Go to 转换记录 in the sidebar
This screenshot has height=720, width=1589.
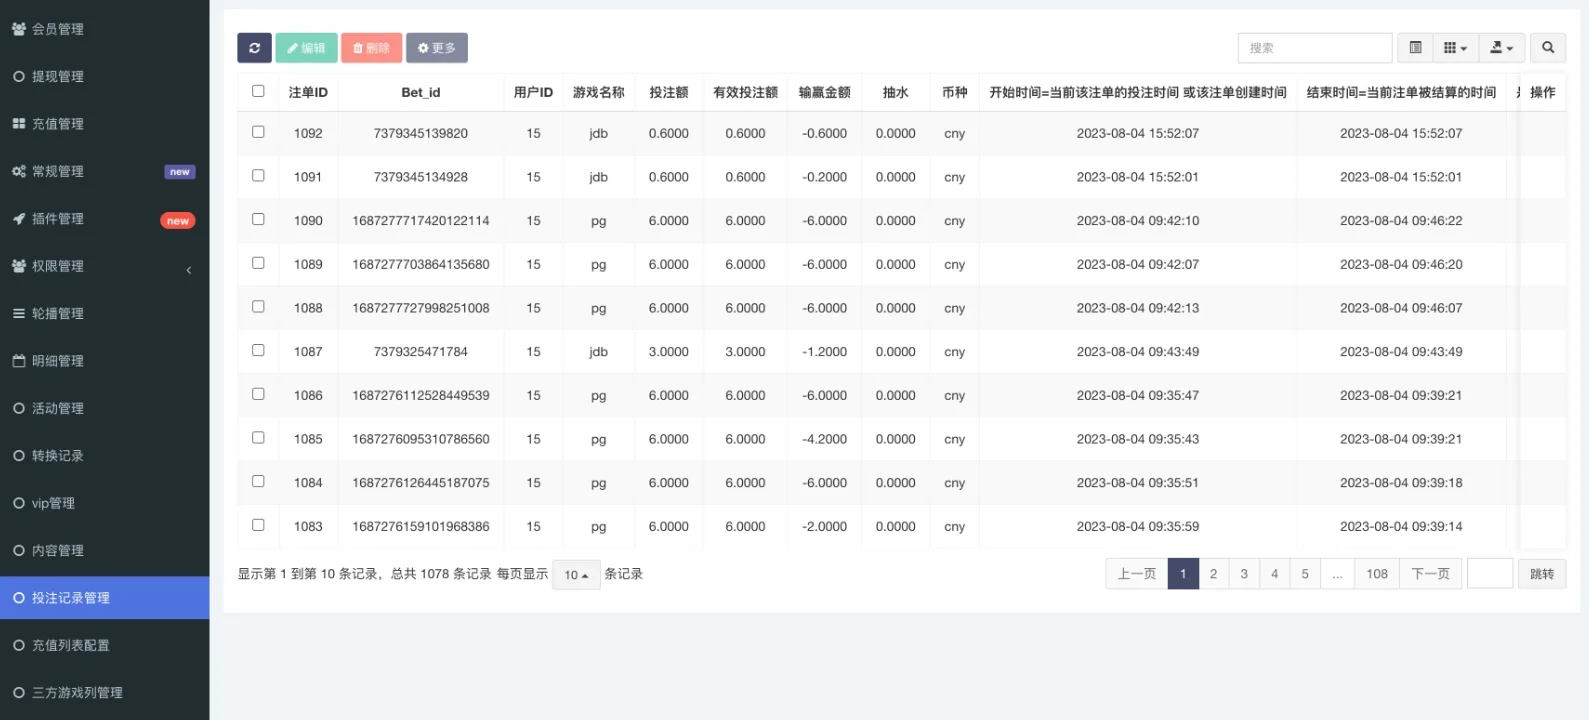pyautogui.click(x=58, y=456)
